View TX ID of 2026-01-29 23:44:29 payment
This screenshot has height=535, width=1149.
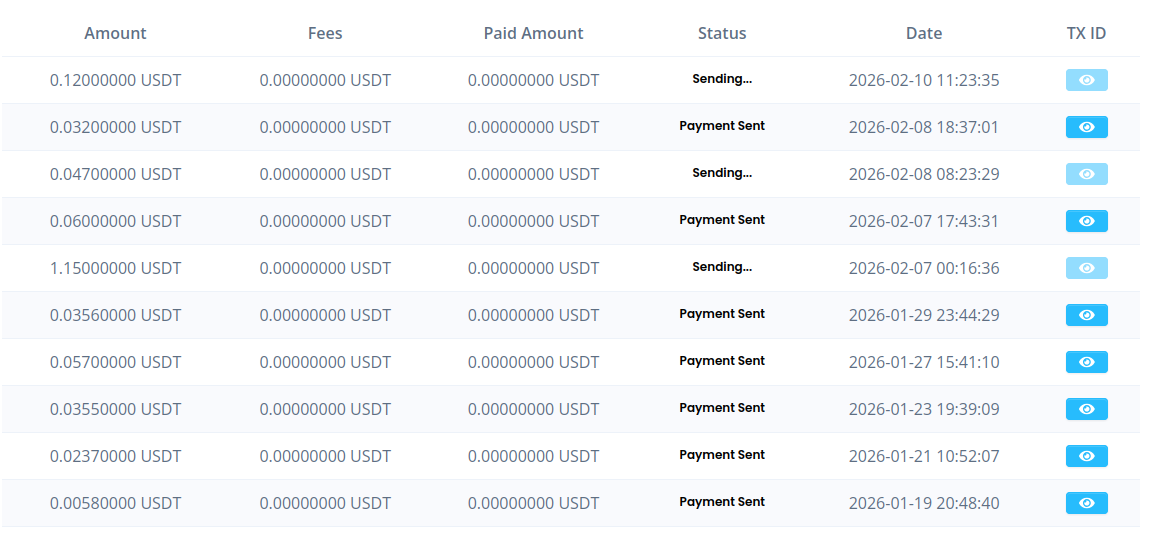click(1086, 315)
